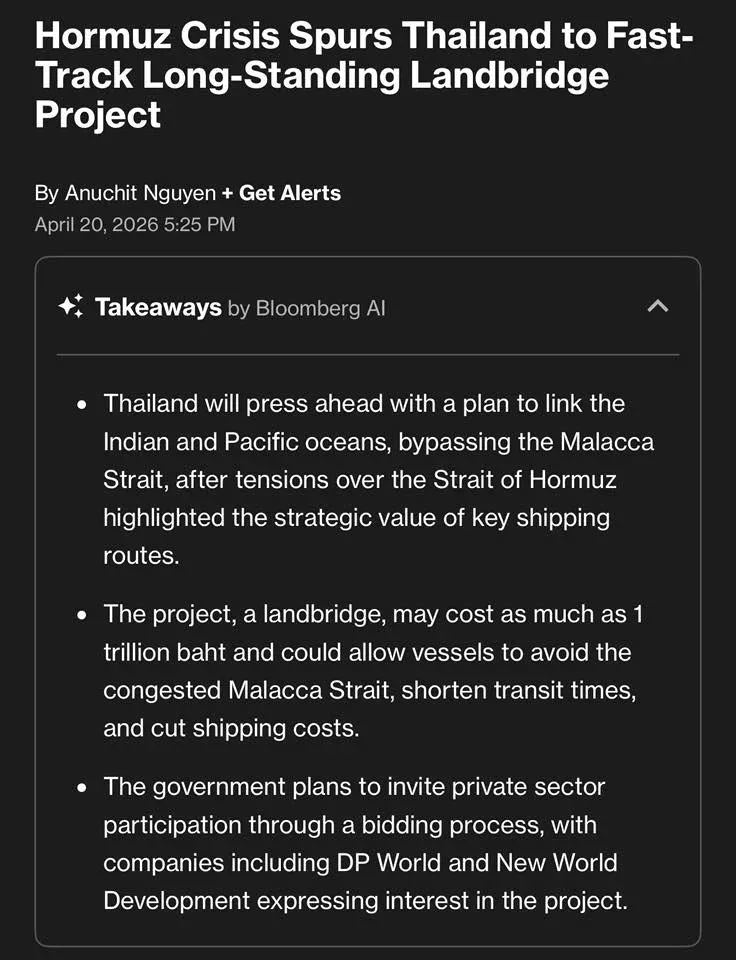Click the bold Takeaways heading

[x=158, y=307]
